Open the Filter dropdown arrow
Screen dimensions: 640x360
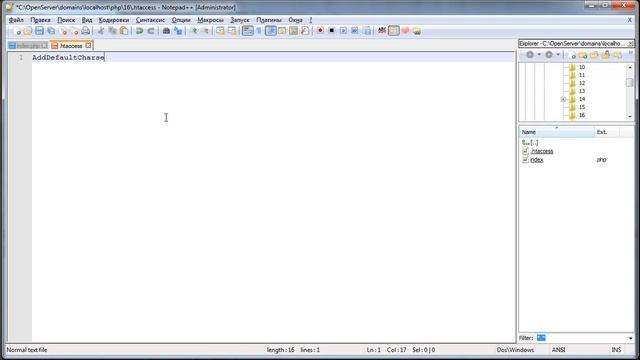631,338
